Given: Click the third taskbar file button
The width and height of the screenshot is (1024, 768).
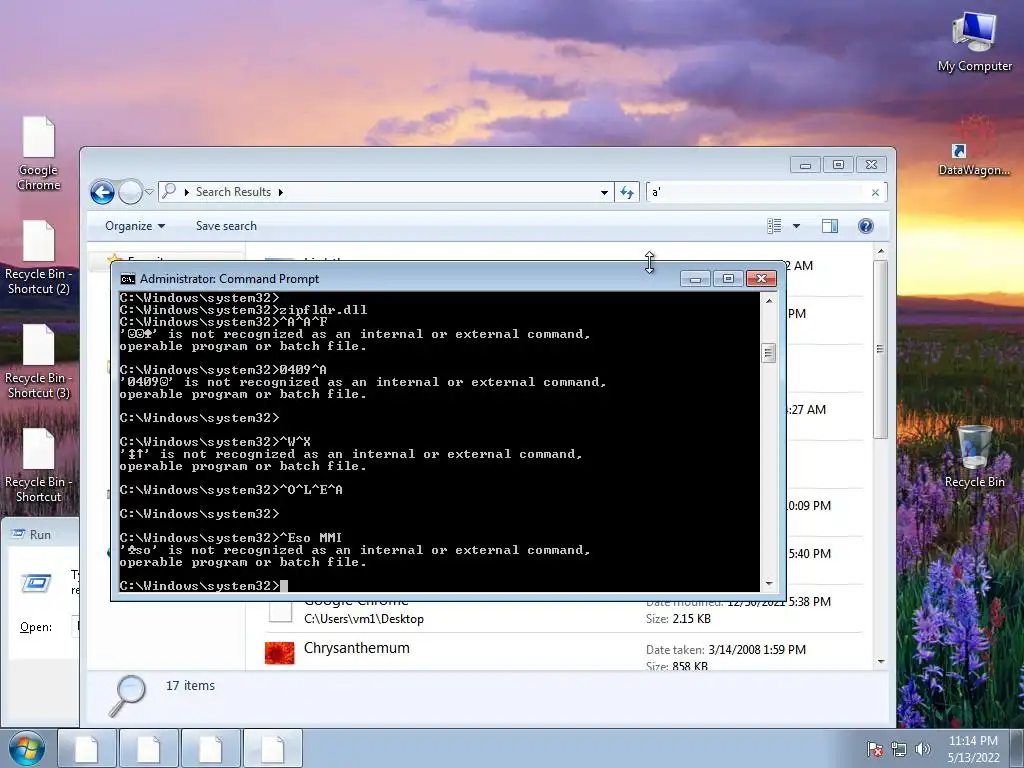Looking at the screenshot, I should (x=210, y=748).
